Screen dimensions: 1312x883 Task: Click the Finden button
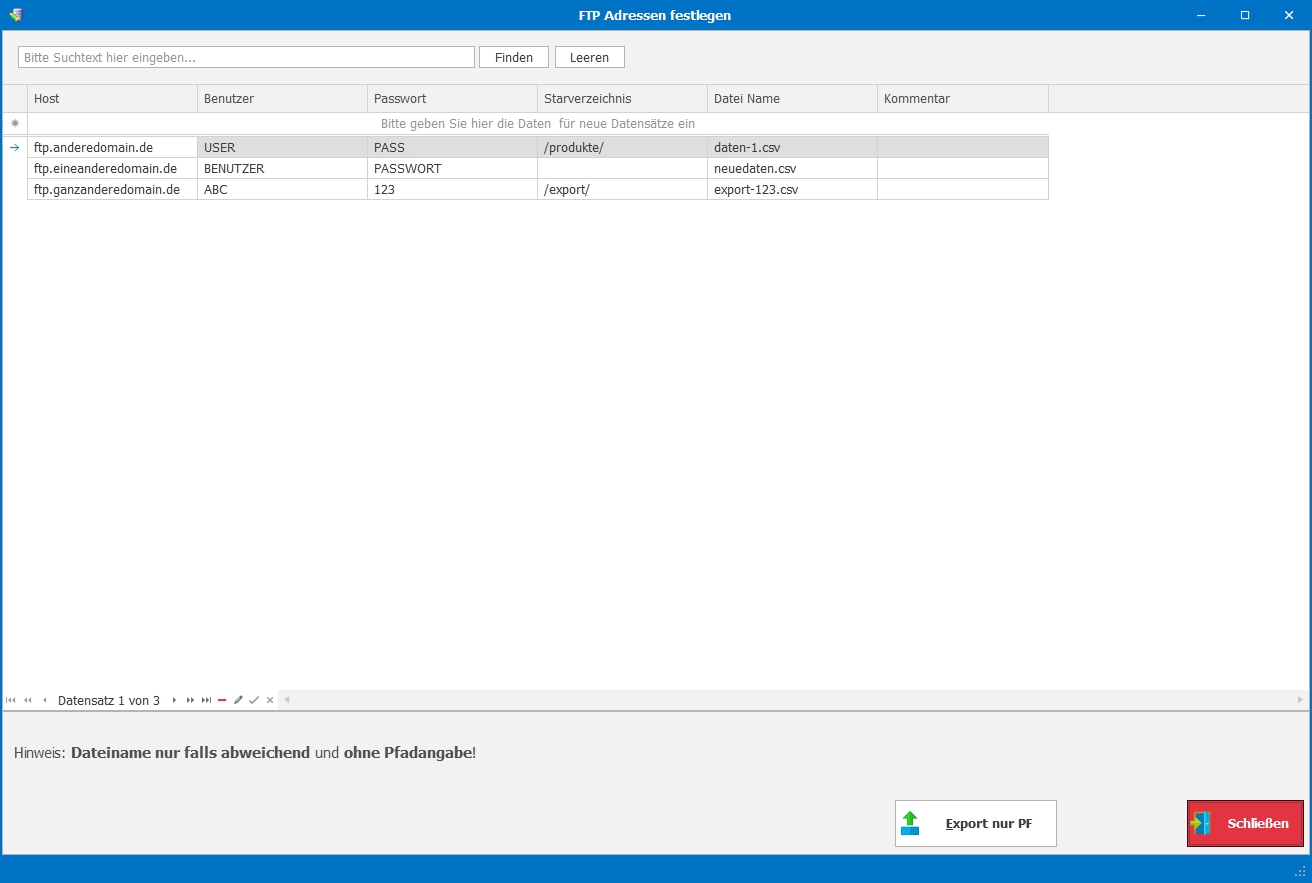(x=514, y=57)
